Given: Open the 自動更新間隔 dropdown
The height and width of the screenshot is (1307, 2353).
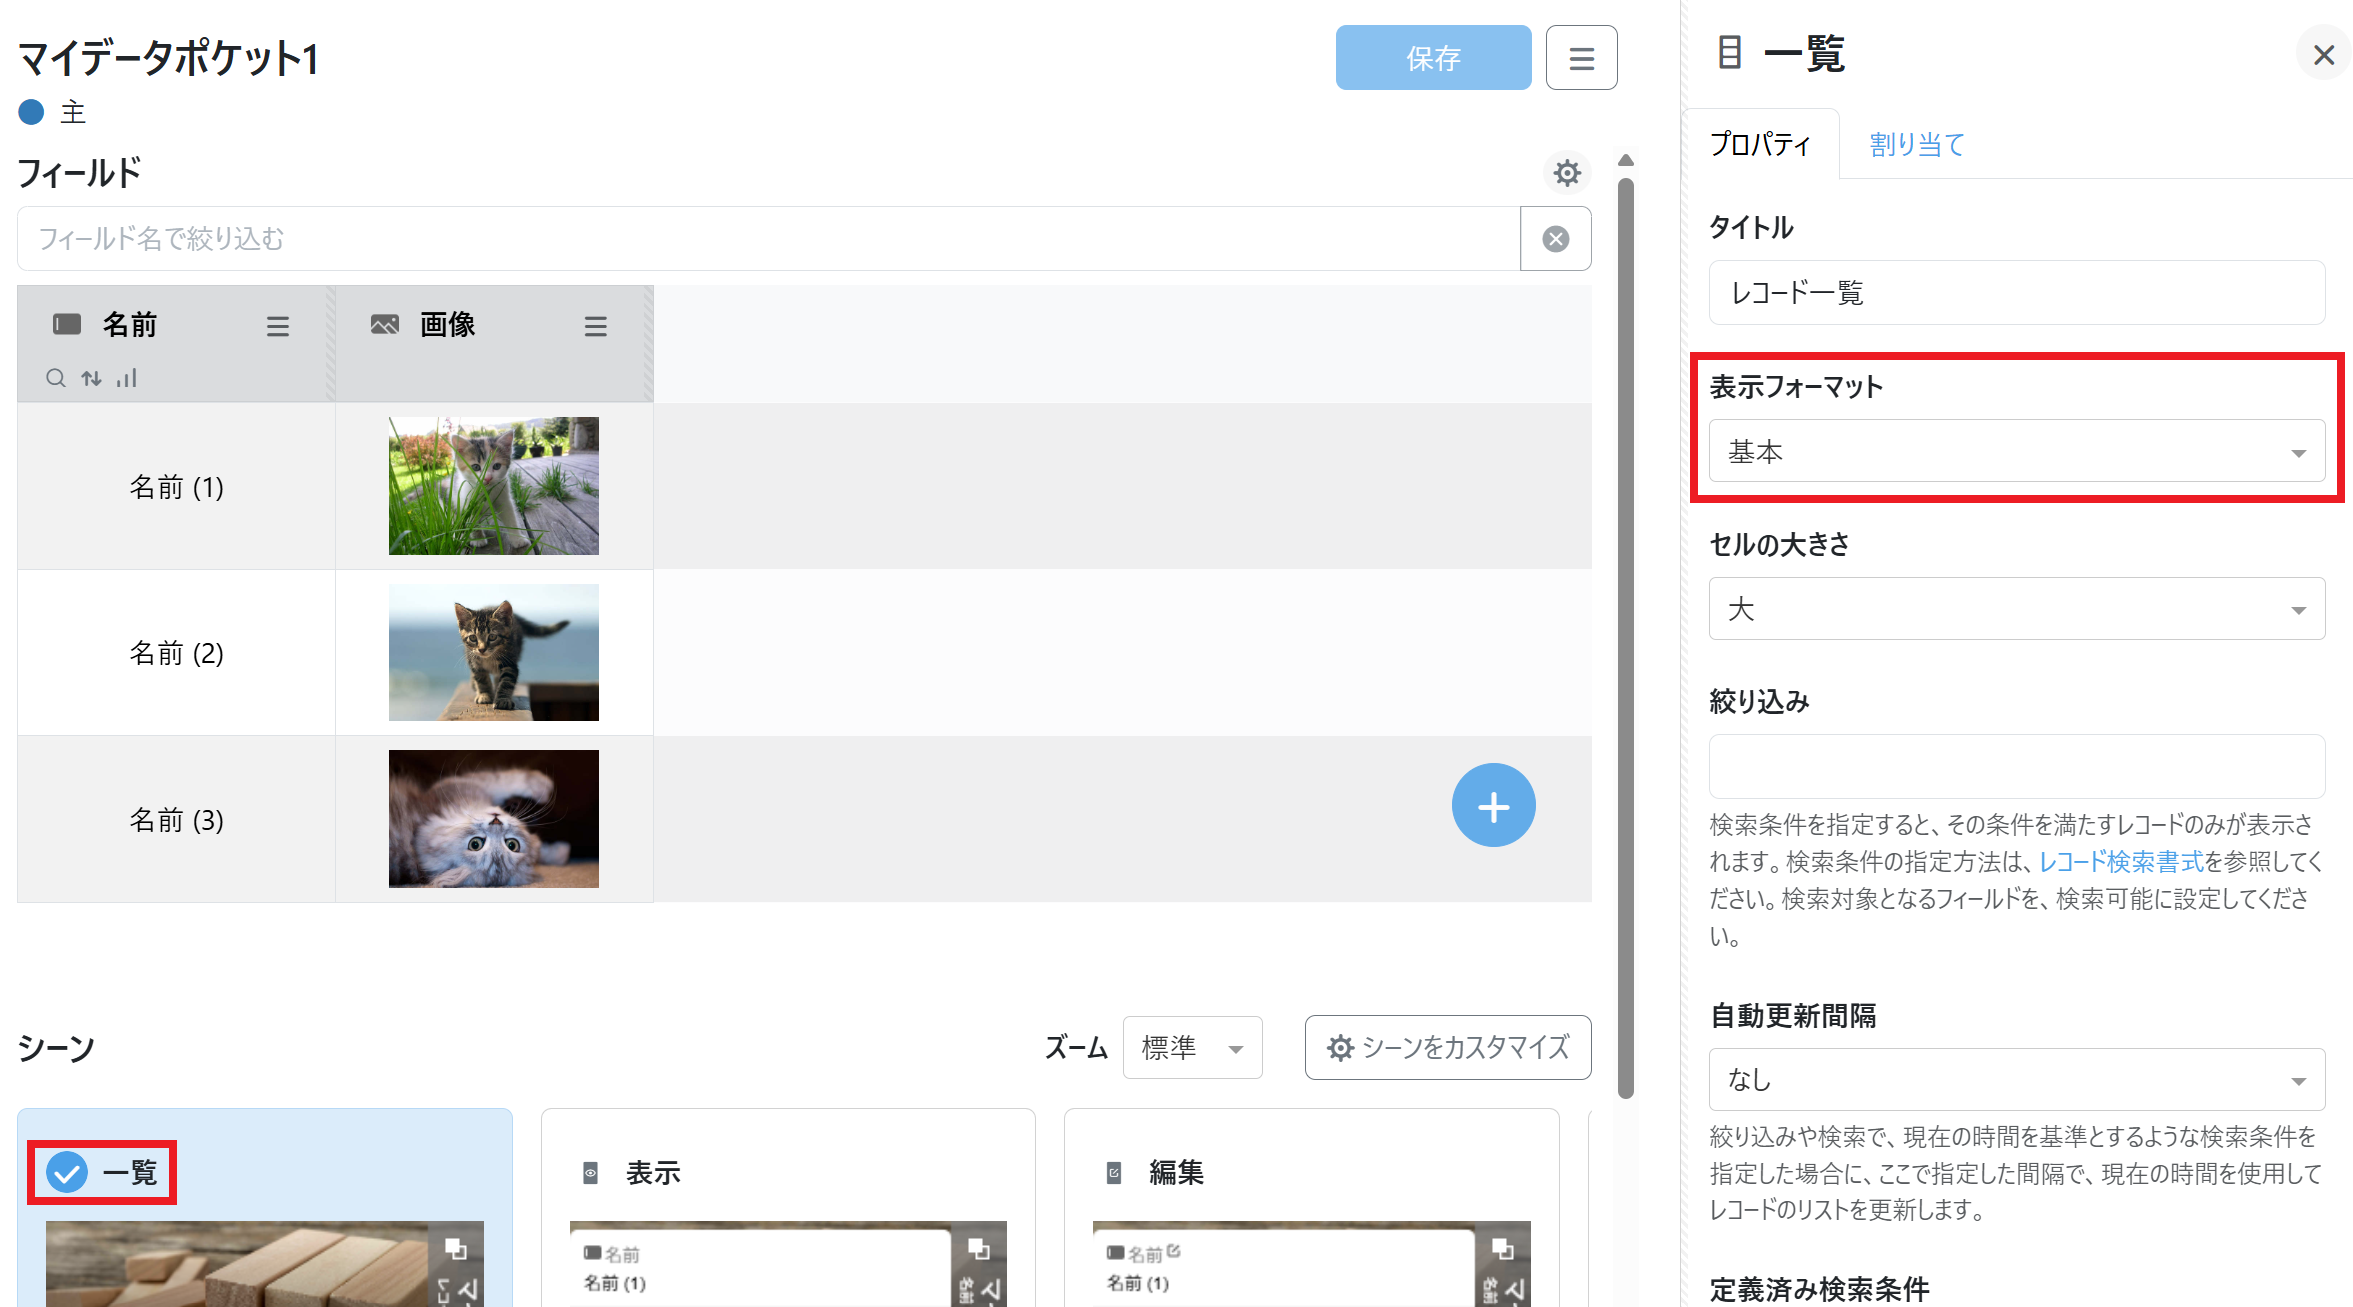Looking at the screenshot, I should click(x=2016, y=1080).
